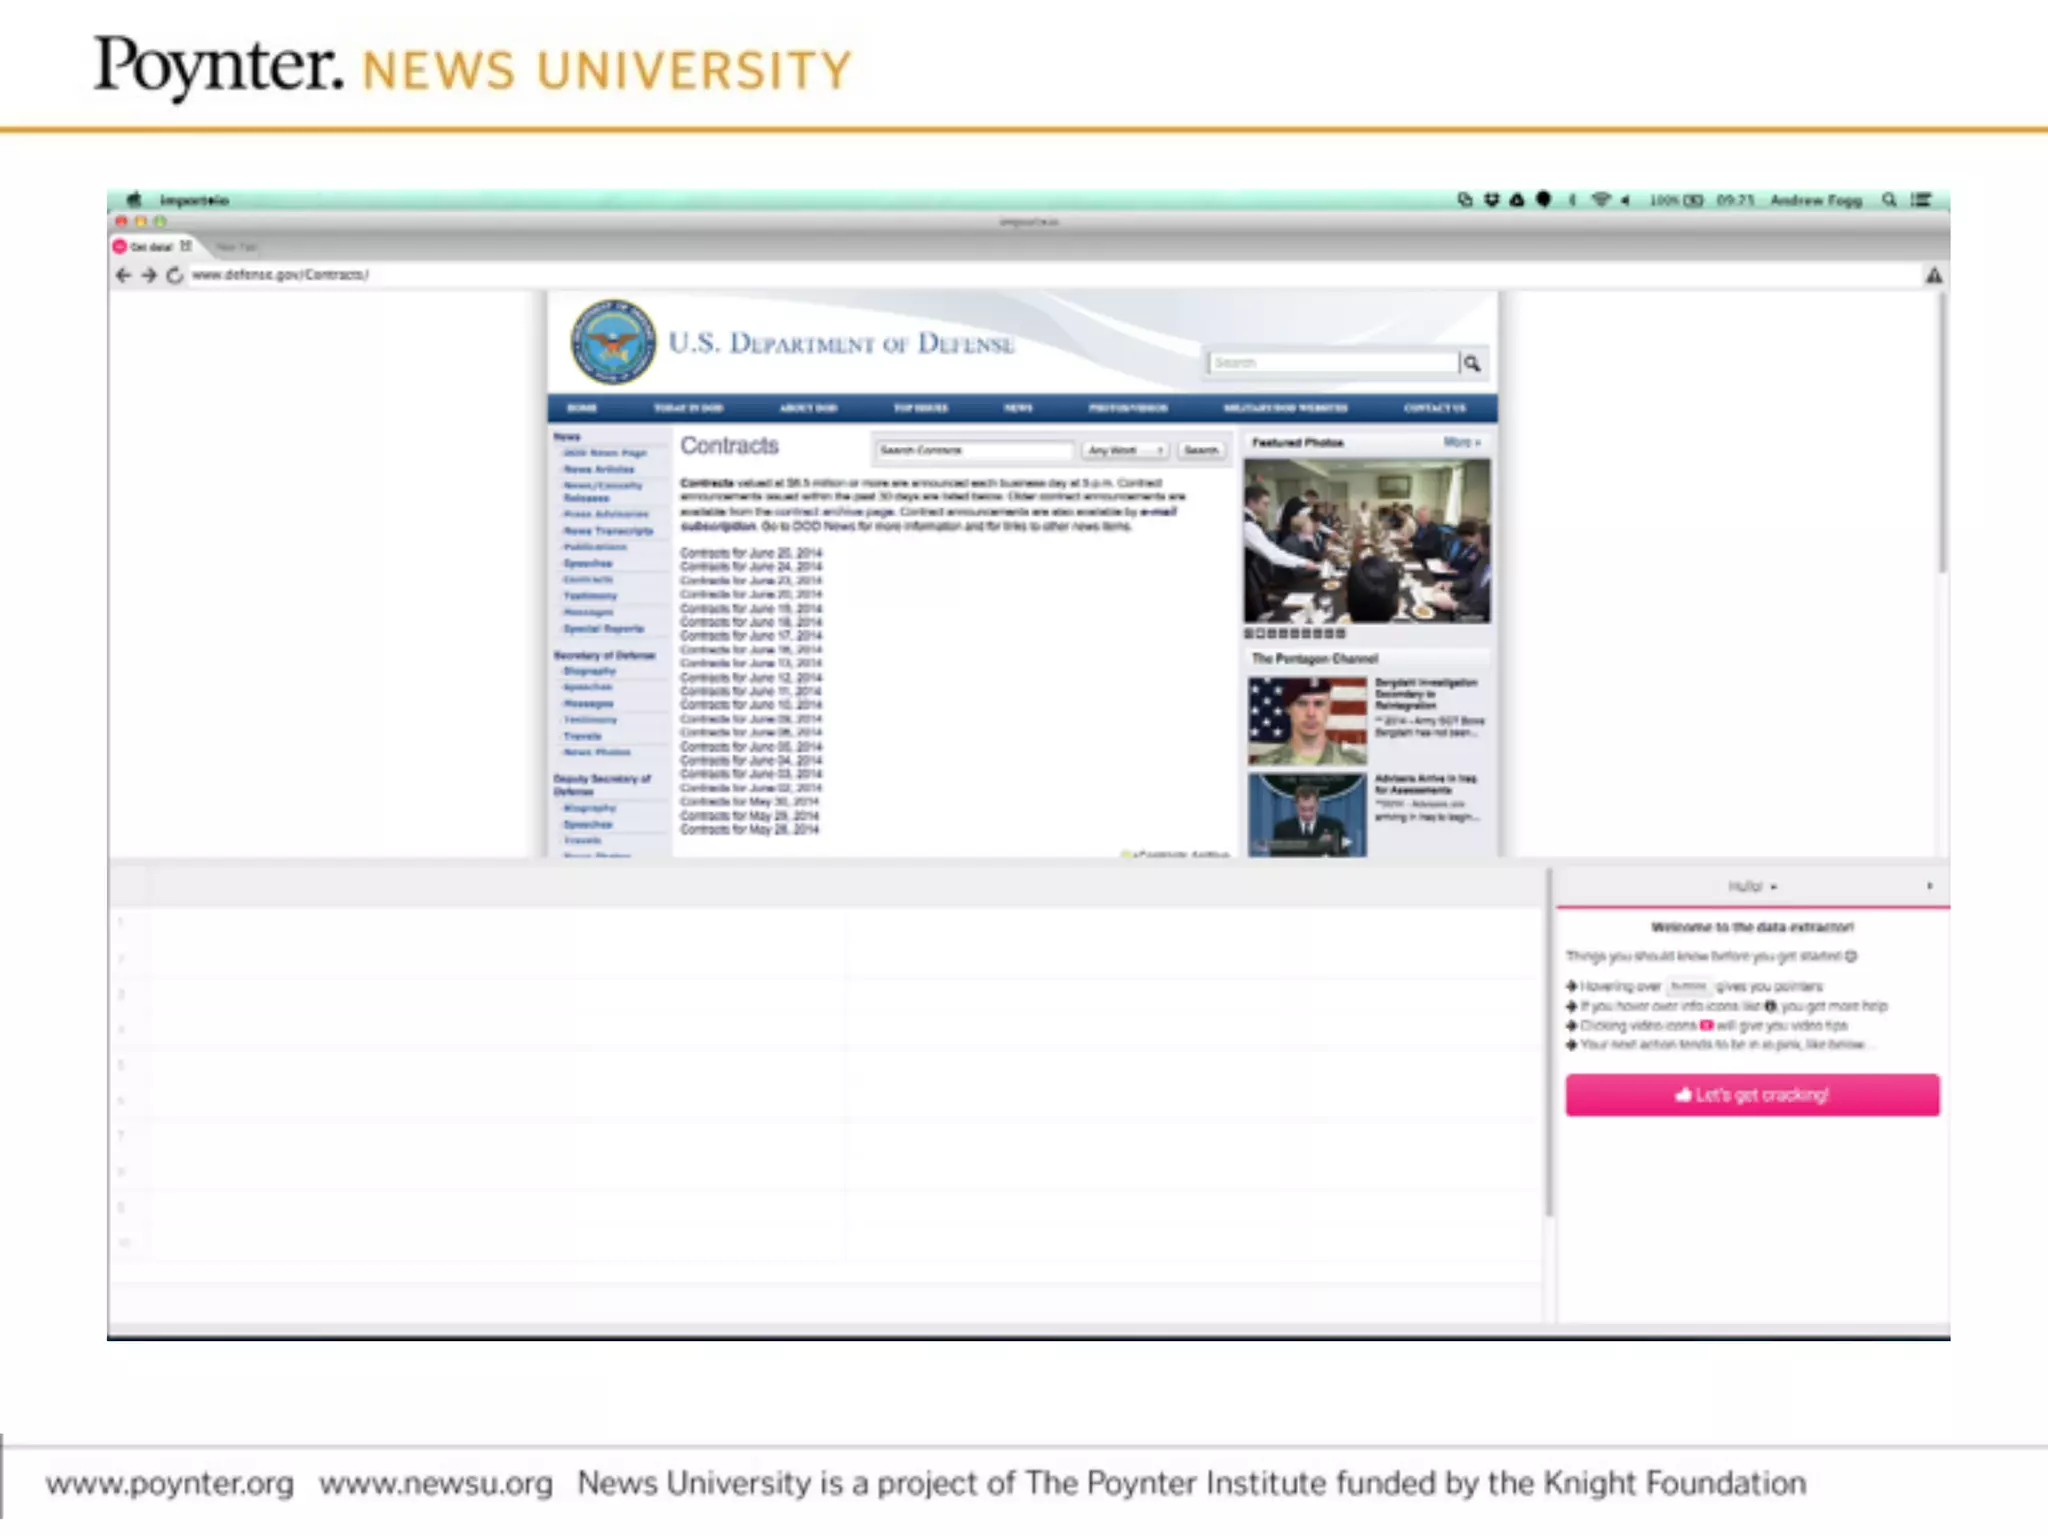Click the right arrow expander in extractor header

point(1929,886)
